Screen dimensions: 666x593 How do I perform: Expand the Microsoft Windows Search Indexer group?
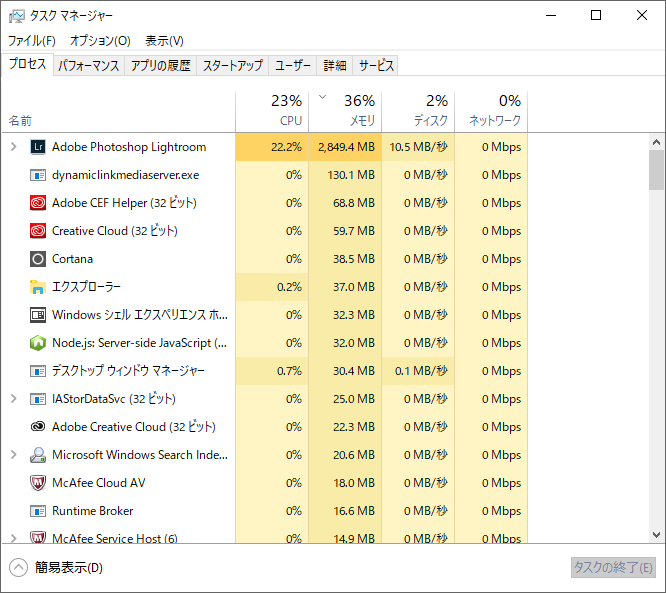pyautogui.click(x=14, y=455)
